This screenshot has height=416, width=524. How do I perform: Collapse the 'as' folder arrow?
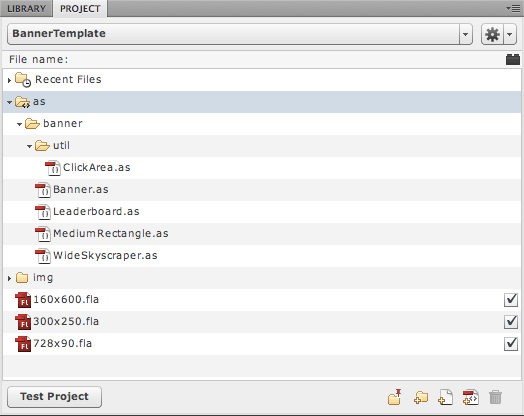tap(9, 102)
